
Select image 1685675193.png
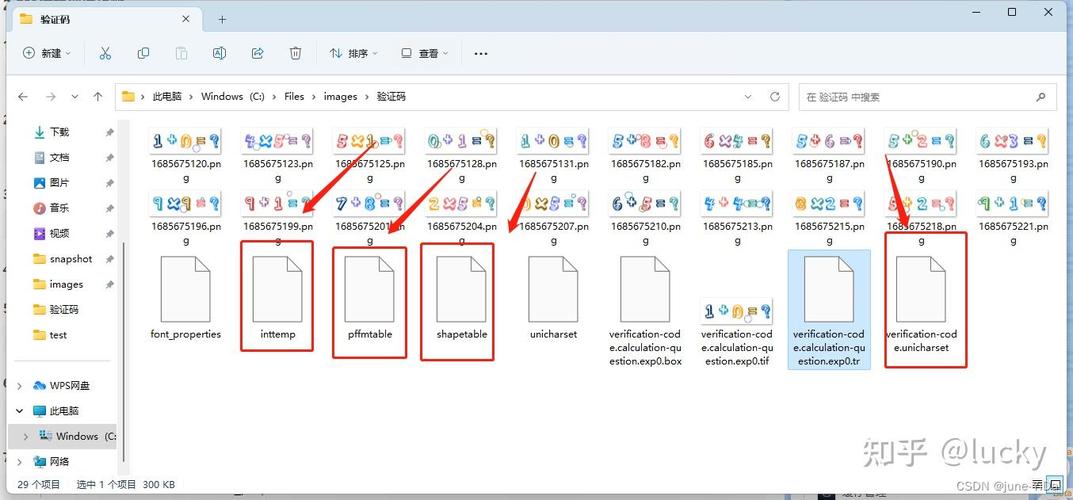[x=1013, y=157]
